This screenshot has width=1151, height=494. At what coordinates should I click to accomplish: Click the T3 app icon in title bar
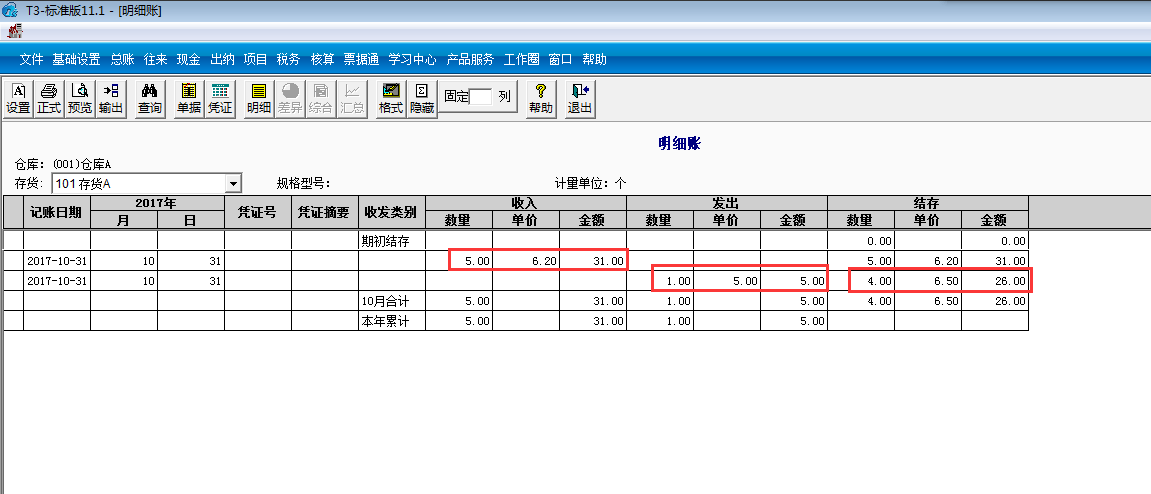[11, 10]
